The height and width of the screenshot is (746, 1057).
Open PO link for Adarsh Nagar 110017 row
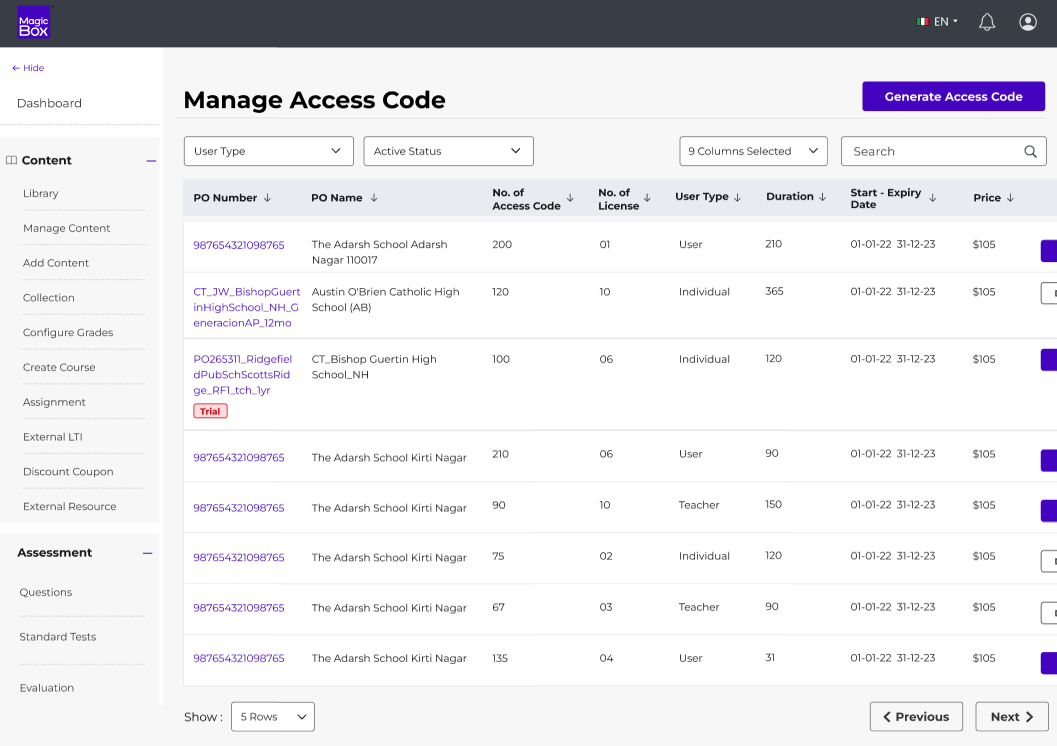(x=239, y=245)
